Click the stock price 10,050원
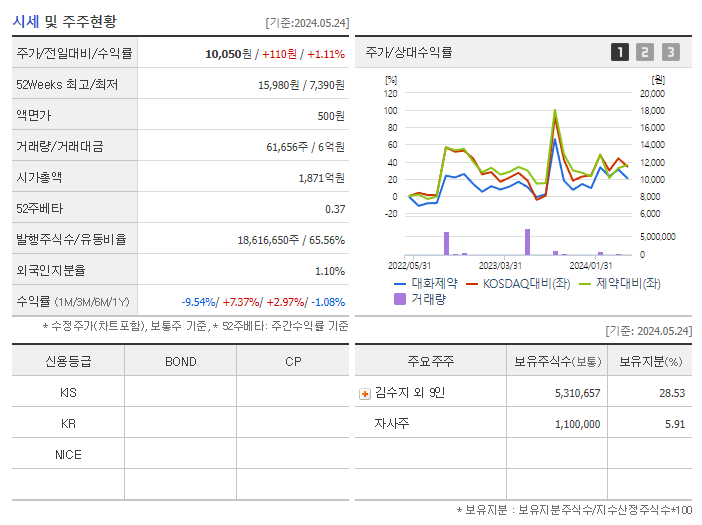The width and height of the screenshot is (702, 525). [228, 54]
